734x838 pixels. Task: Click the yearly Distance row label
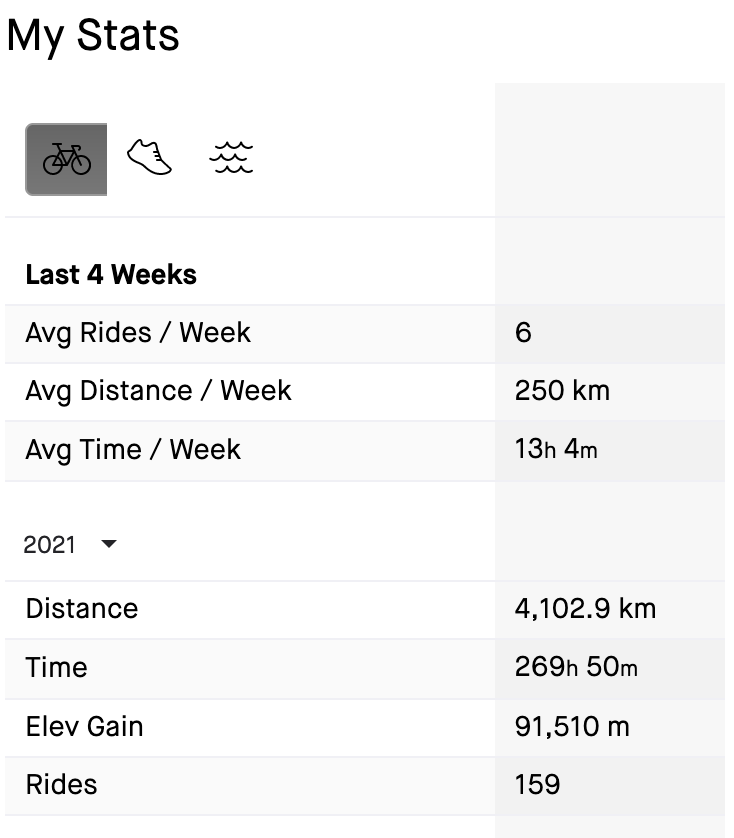82,609
